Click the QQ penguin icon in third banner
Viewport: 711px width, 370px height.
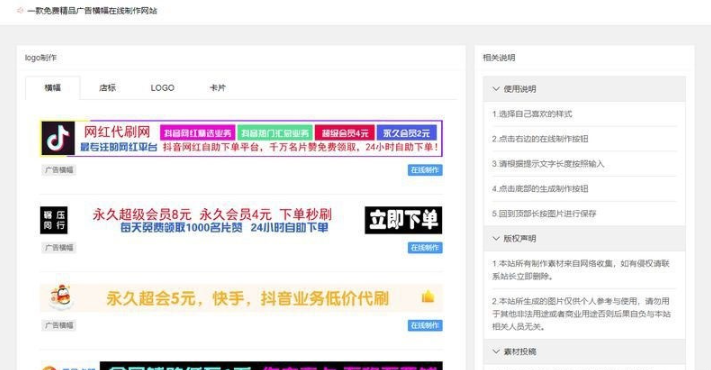tap(61, 297)
